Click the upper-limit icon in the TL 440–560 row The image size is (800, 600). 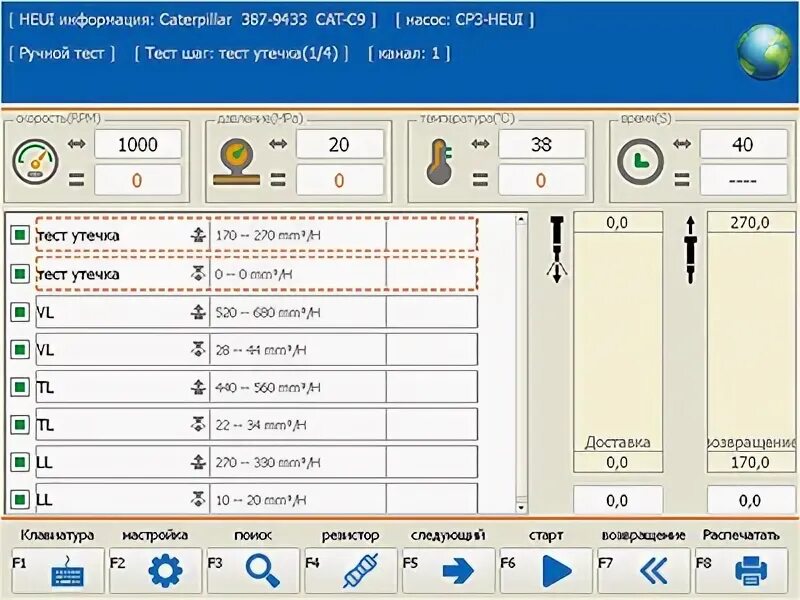[x=198, y=387]
